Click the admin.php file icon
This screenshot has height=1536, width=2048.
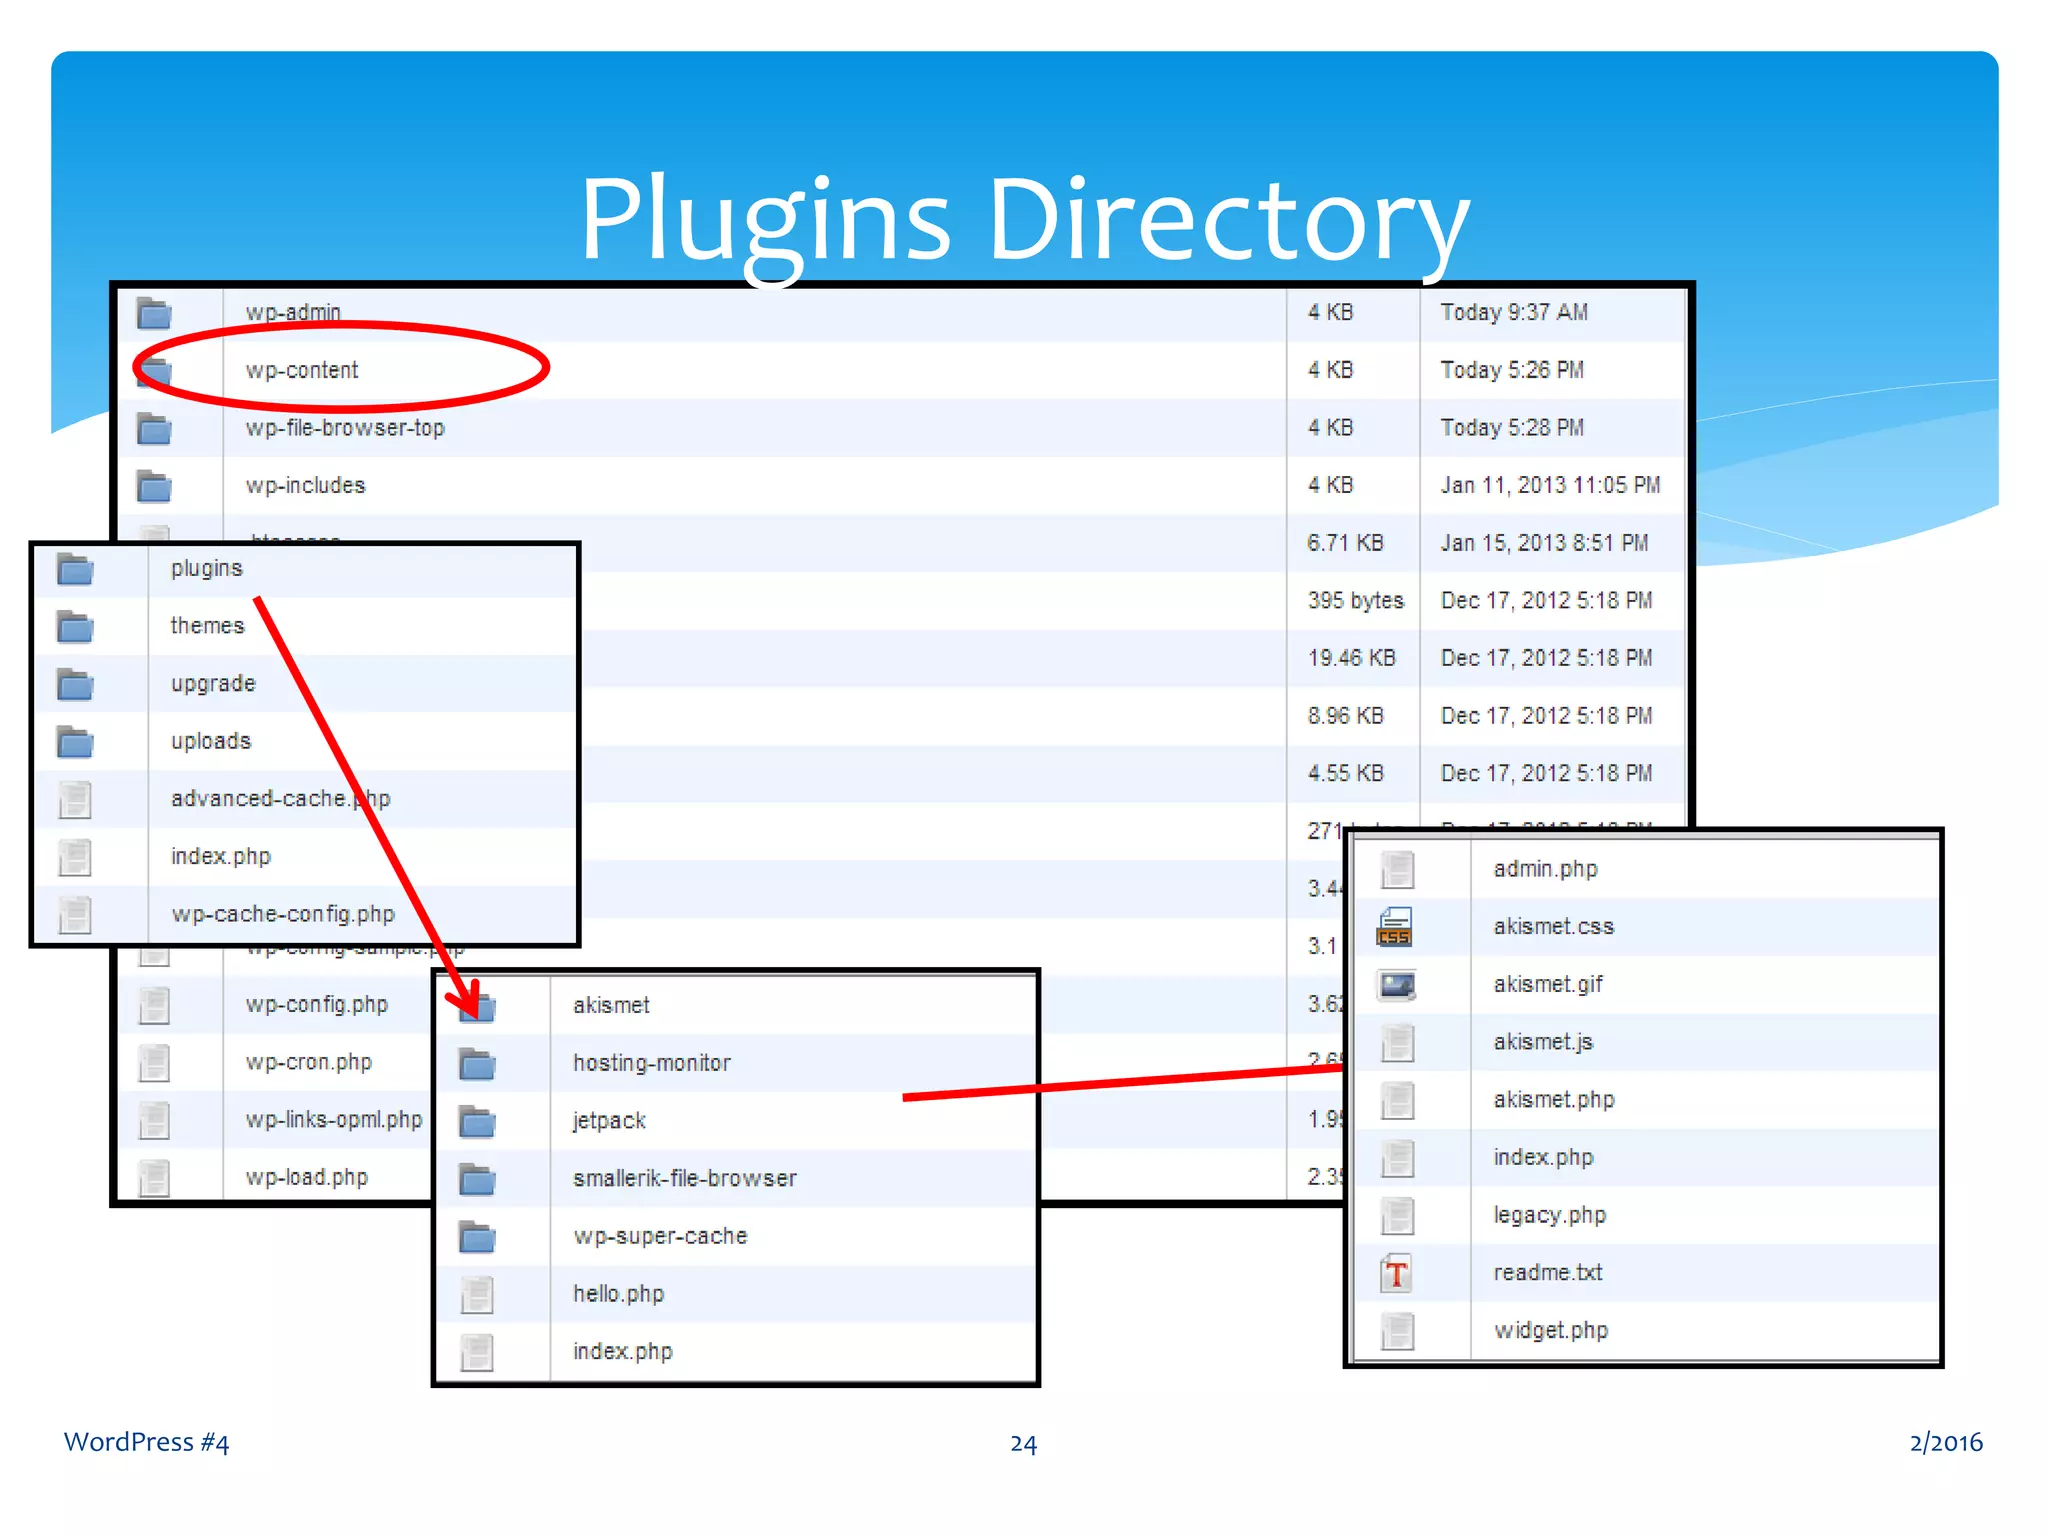coord(1397,869)
